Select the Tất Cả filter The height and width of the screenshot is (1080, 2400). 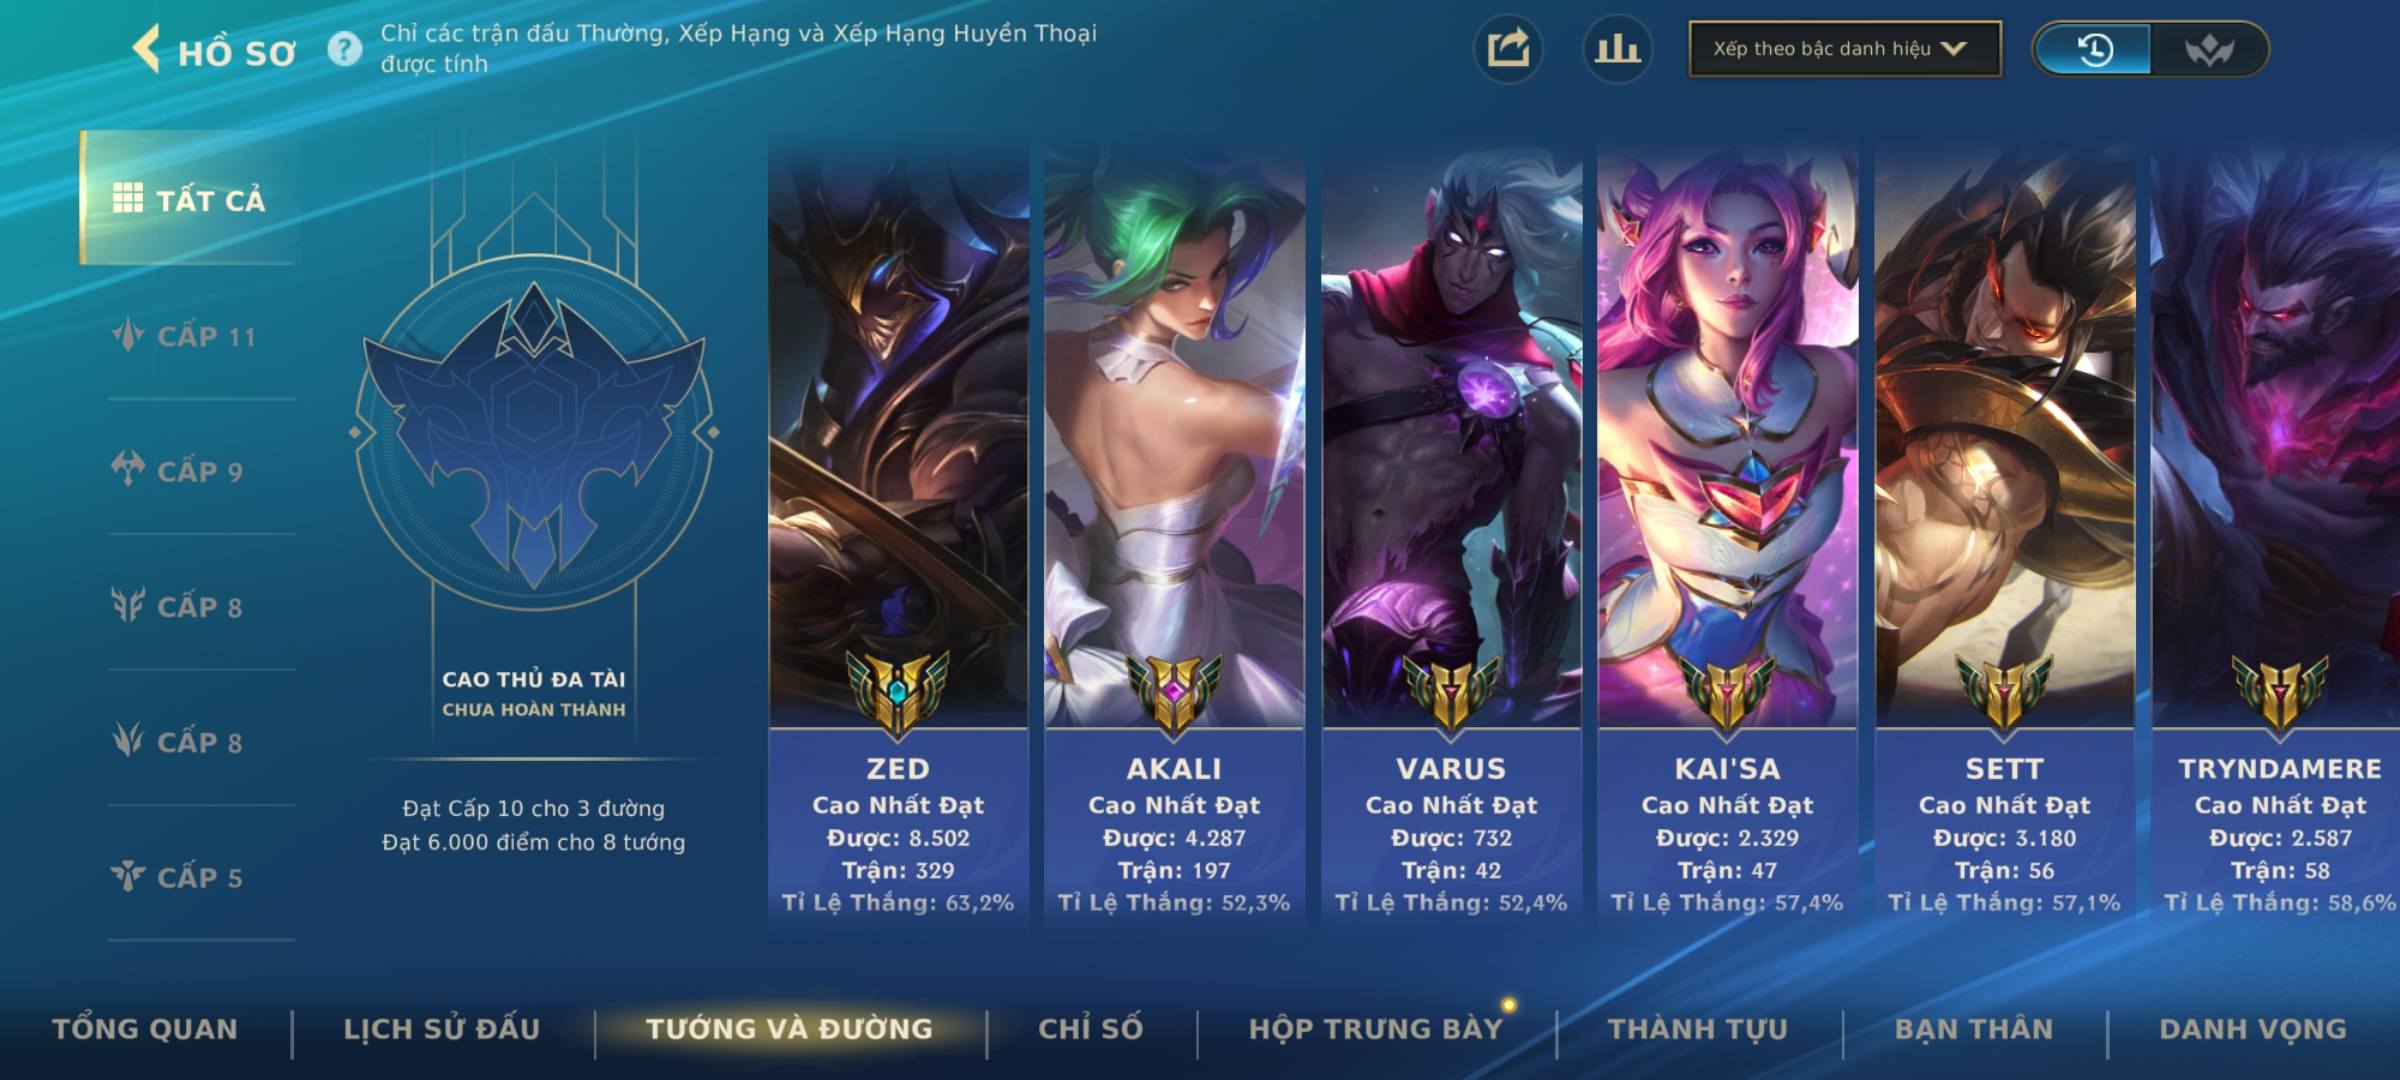[188, 198]
